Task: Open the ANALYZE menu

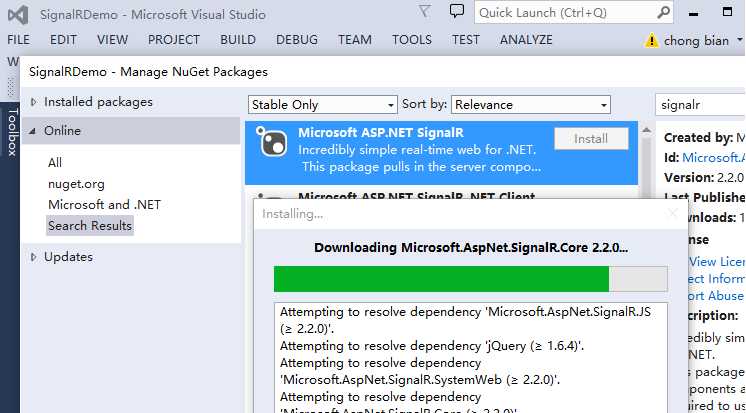Action: [x=526, y=40]
